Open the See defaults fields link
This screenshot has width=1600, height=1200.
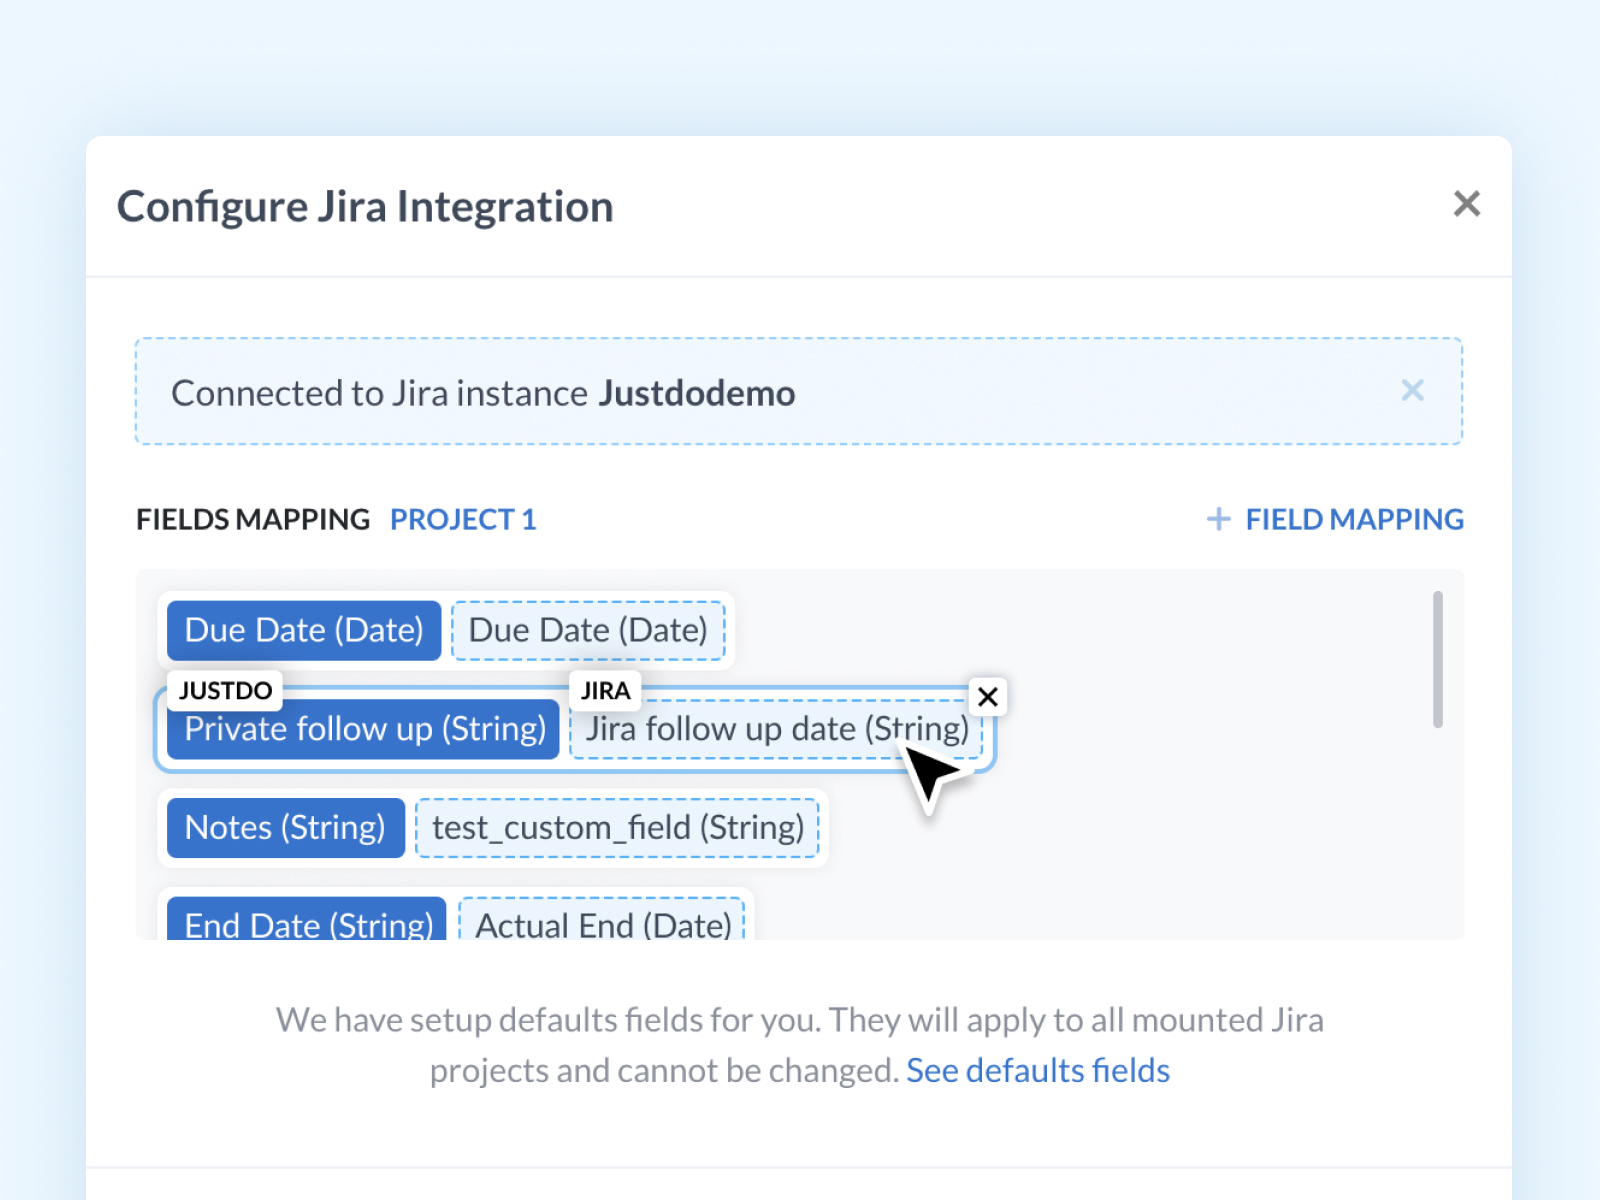click(1037, 1070)
